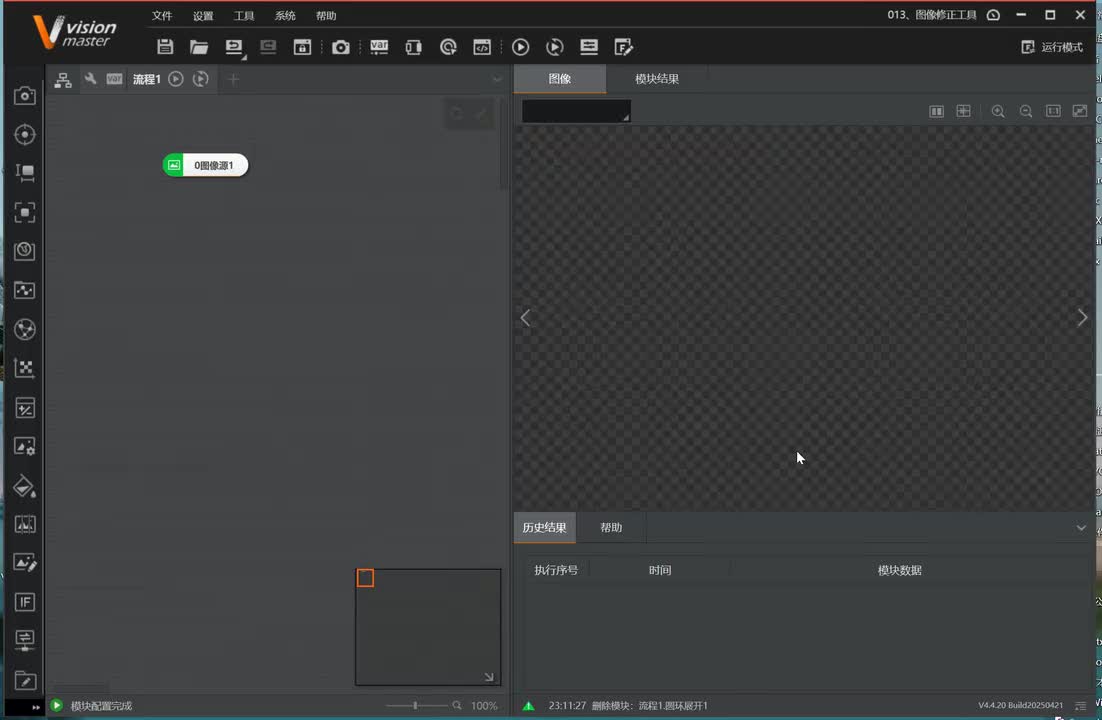
Task: Open the deep learning tool category icon
Action: point(25,251)
